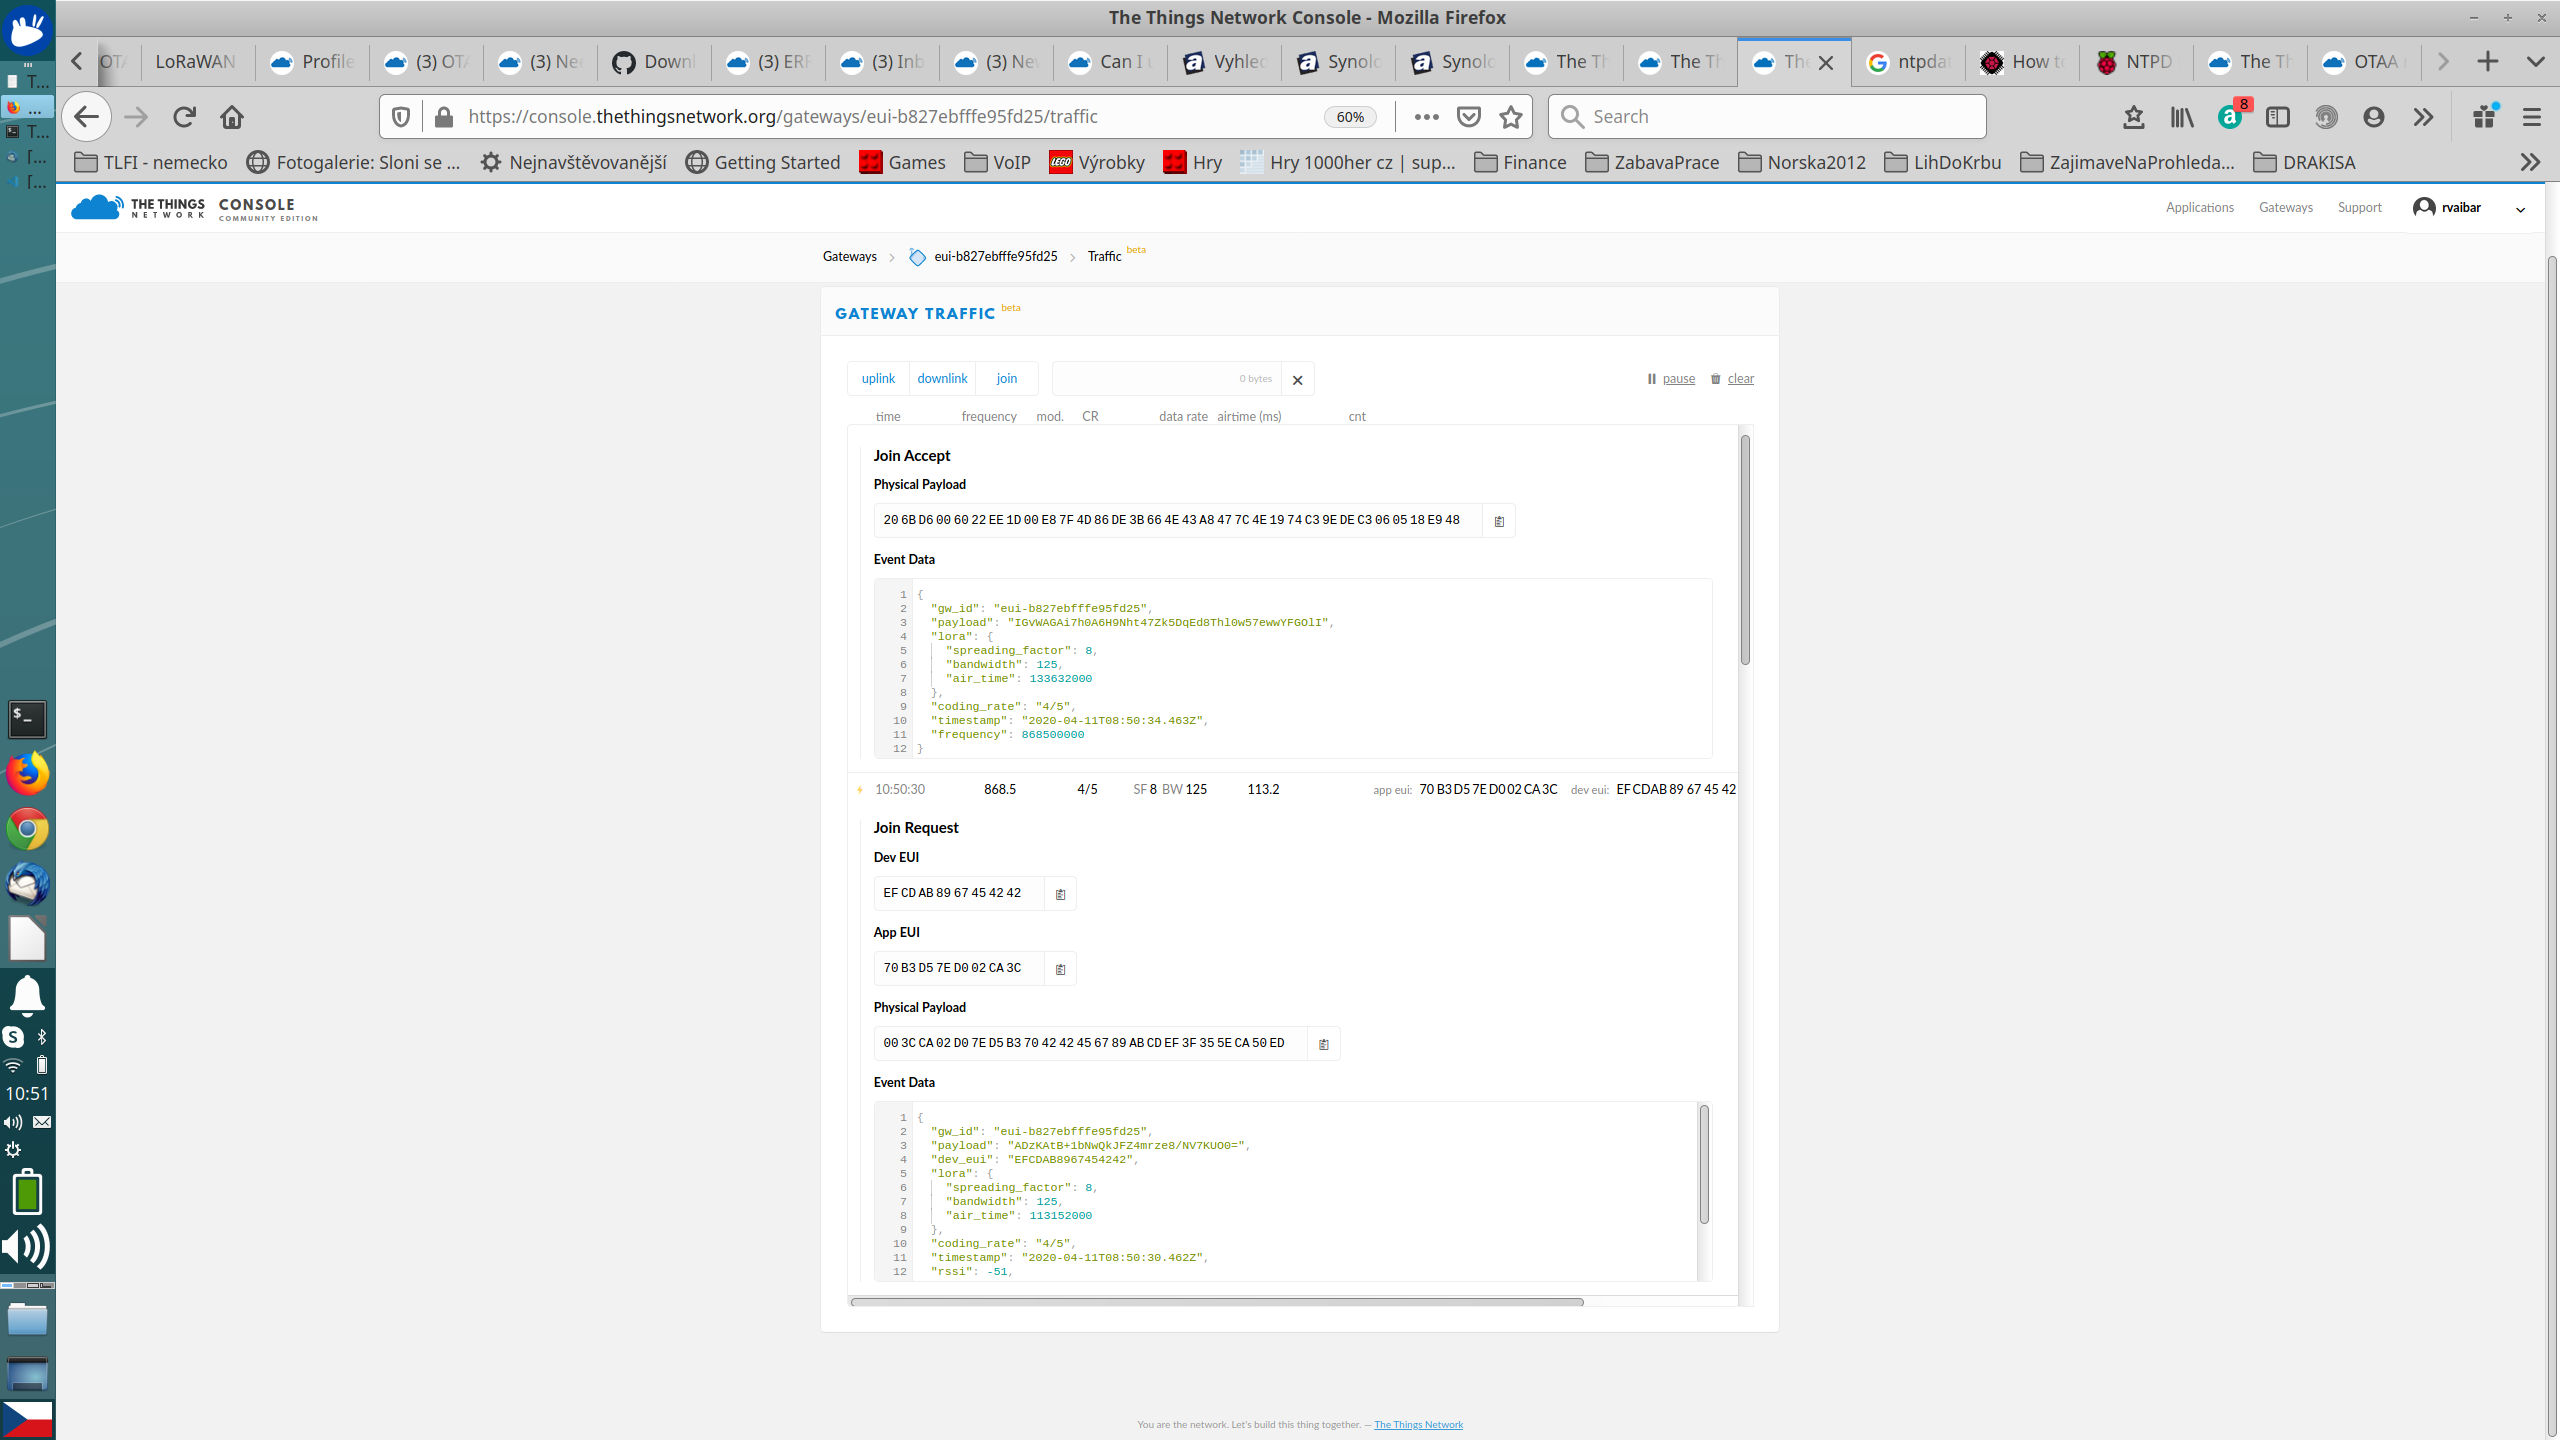Open tracking protection shield info
This screenshot has width=2560, height=1440.
click(x=401, y=117)
